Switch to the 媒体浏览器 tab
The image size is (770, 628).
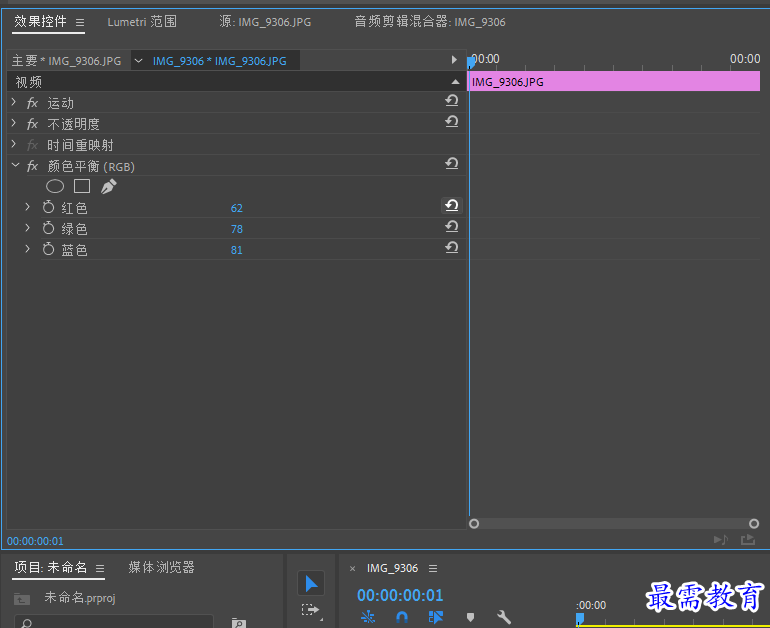point(162,568)
